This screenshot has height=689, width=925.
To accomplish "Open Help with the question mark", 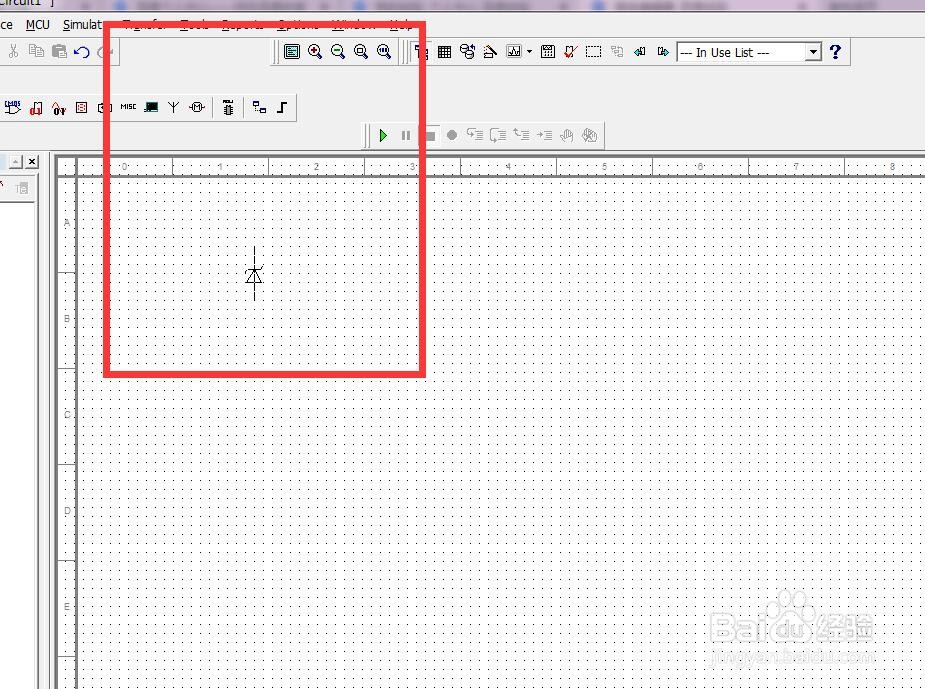I will coord(835,52).
